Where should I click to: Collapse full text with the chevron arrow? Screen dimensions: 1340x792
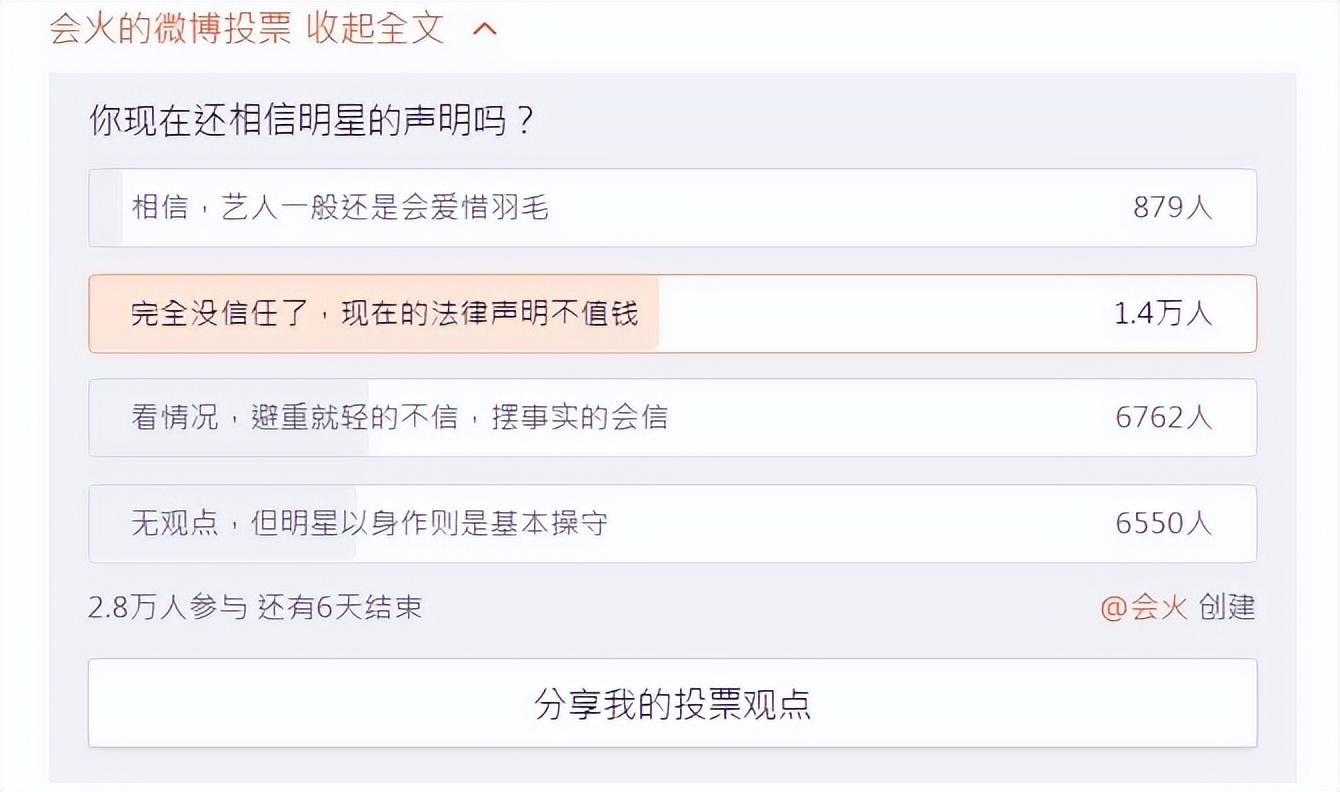(x=484, y=29)
